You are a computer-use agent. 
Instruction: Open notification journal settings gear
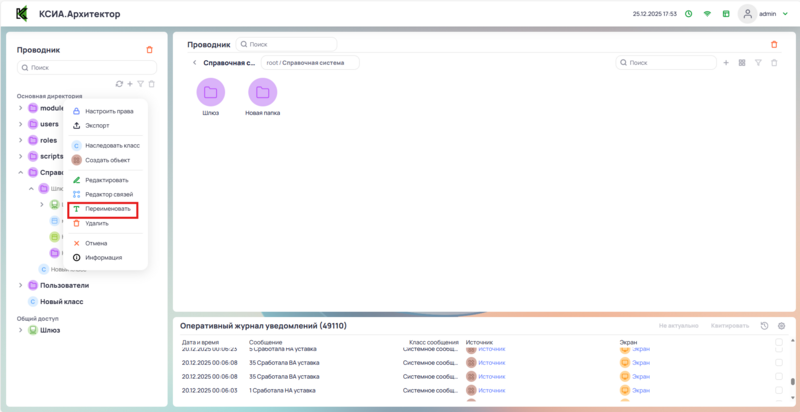pyautogui.click(x=781, y=326)
